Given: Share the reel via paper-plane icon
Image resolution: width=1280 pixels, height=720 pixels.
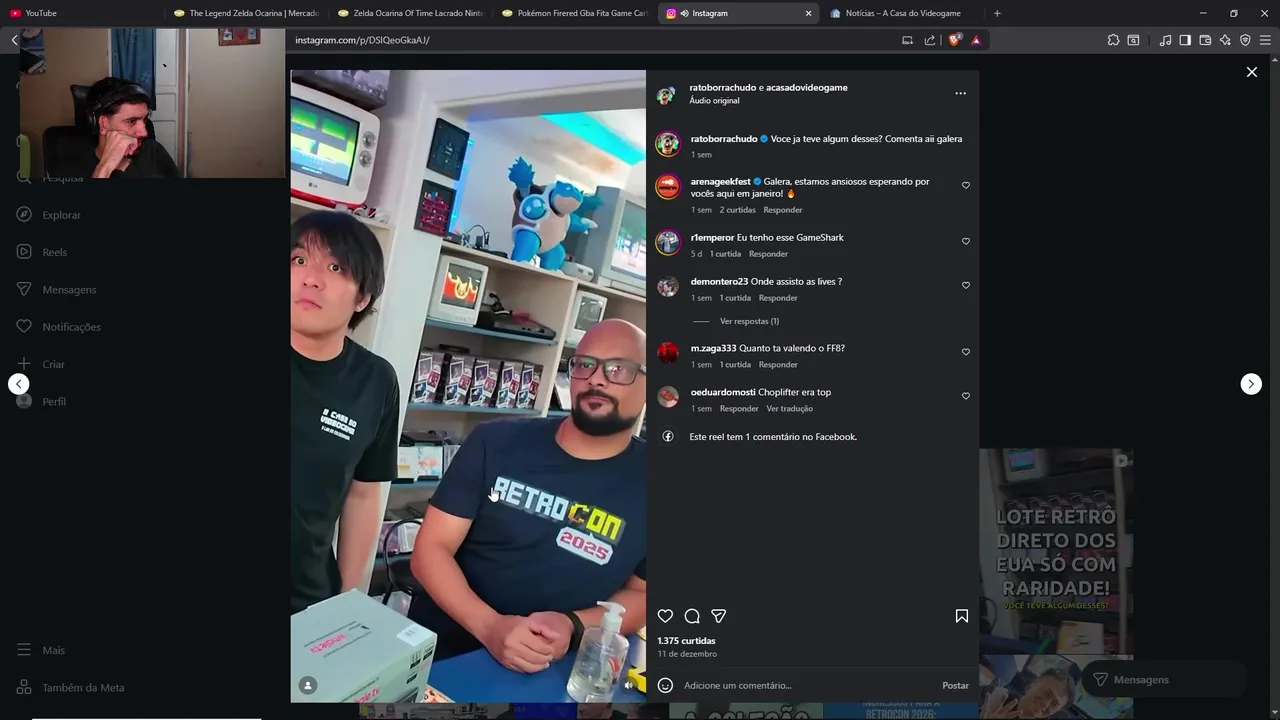Looking at the screenshot, I should (718, 616).
